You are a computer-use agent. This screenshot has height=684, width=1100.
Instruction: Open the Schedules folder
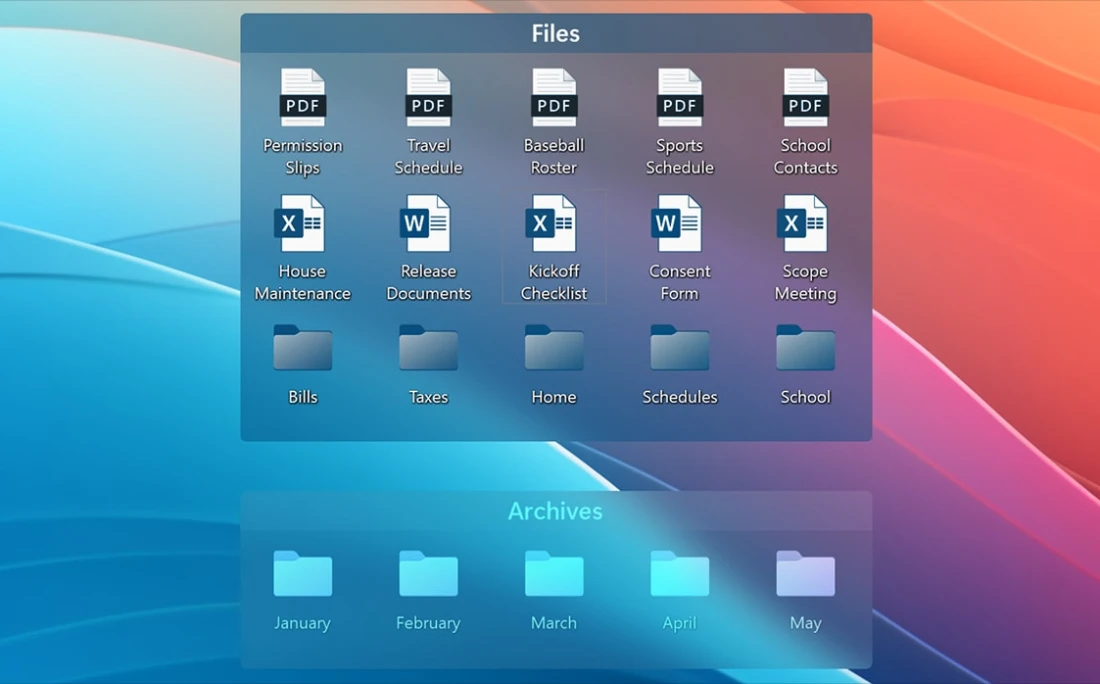pos(680,350)
